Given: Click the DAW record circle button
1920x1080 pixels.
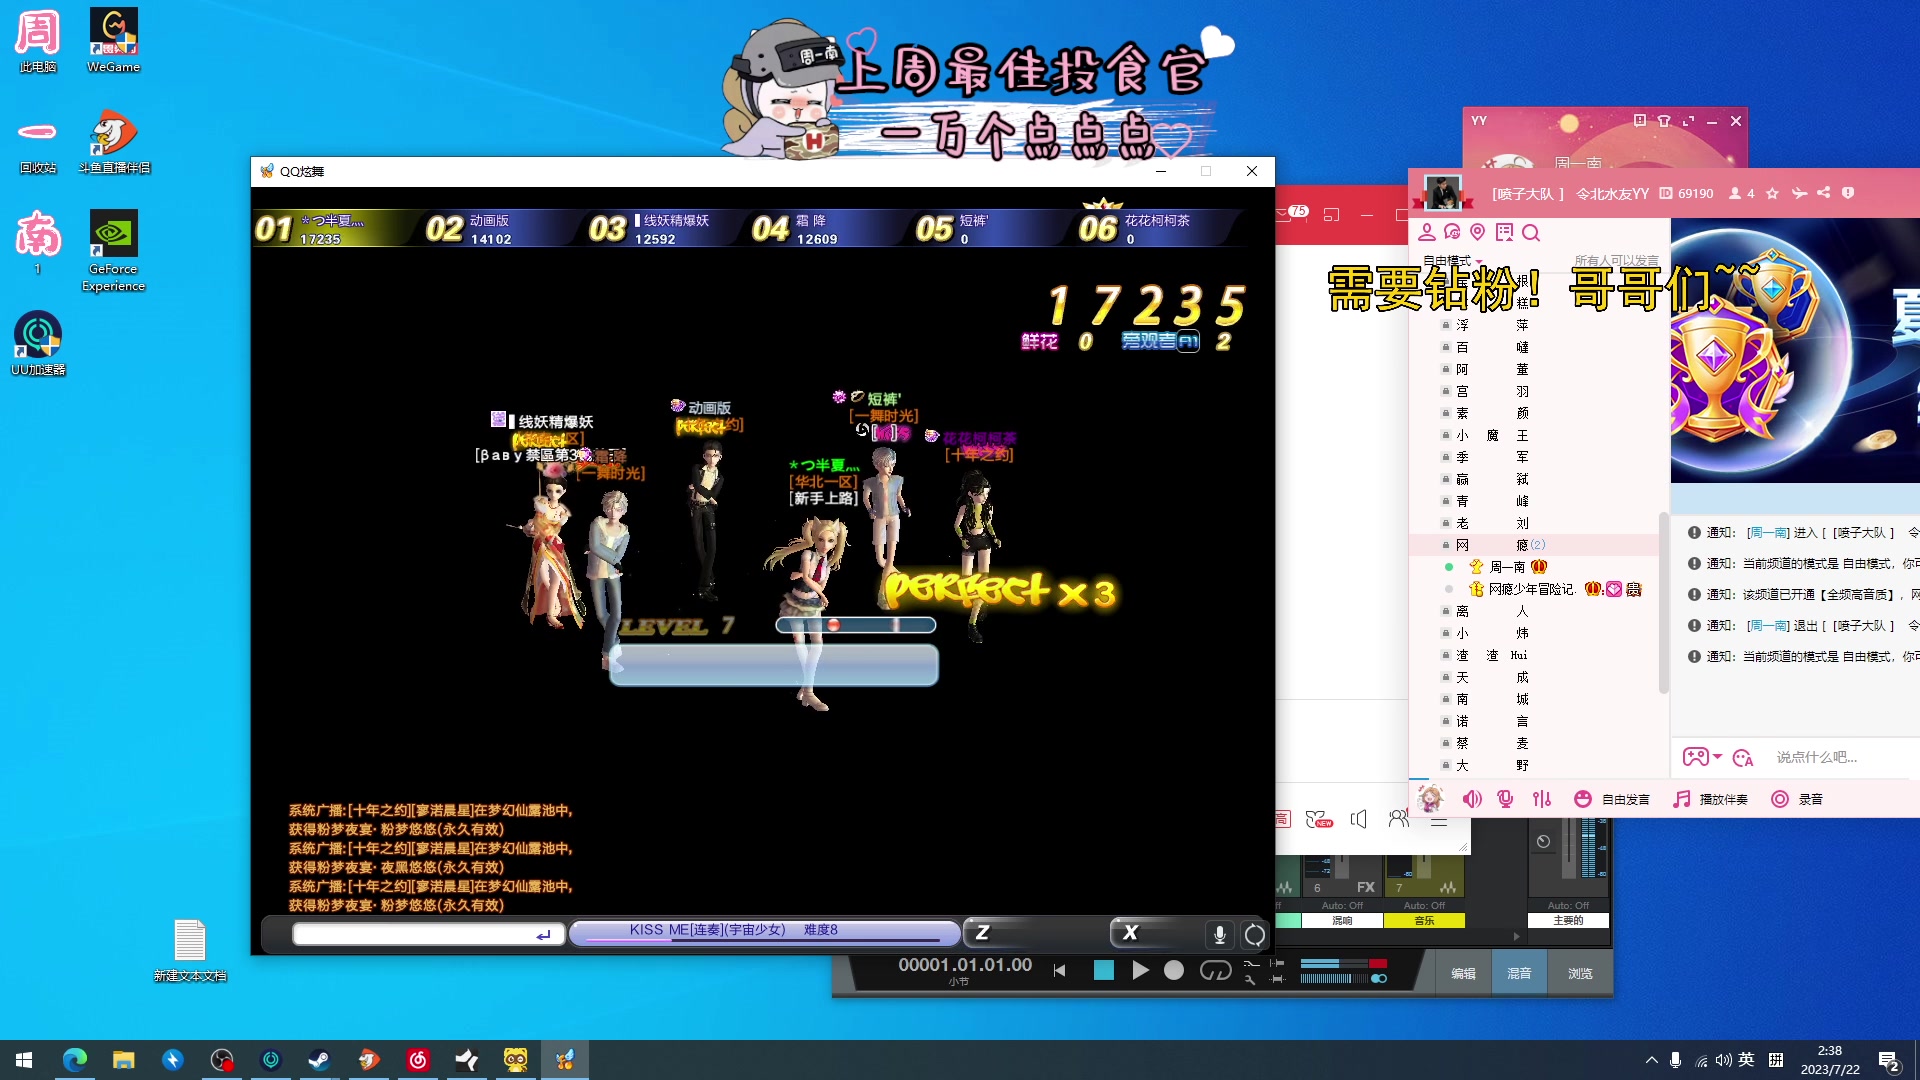Looking at the screenshot, I should pyautogui.click(x=1174, y=970).
